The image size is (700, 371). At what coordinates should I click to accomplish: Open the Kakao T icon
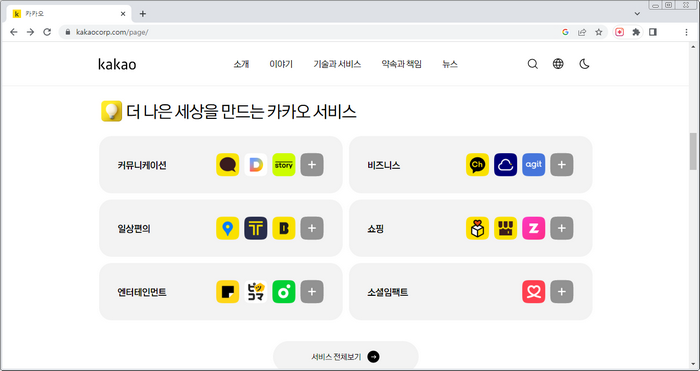point(256,228)
